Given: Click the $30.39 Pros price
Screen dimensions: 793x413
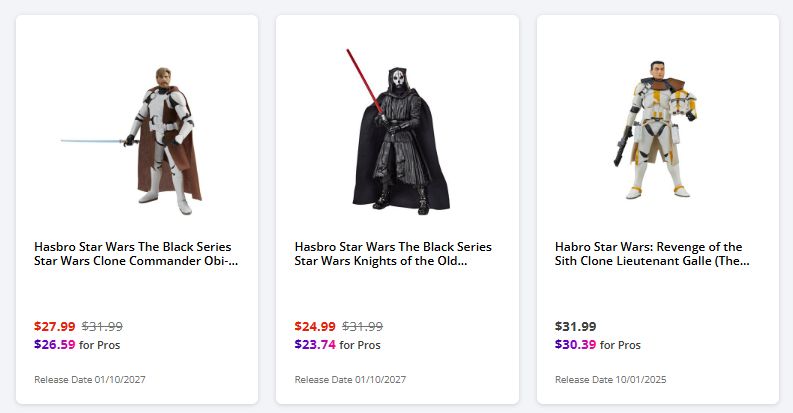Looking at the screenshot, I should tap(575, 345).
